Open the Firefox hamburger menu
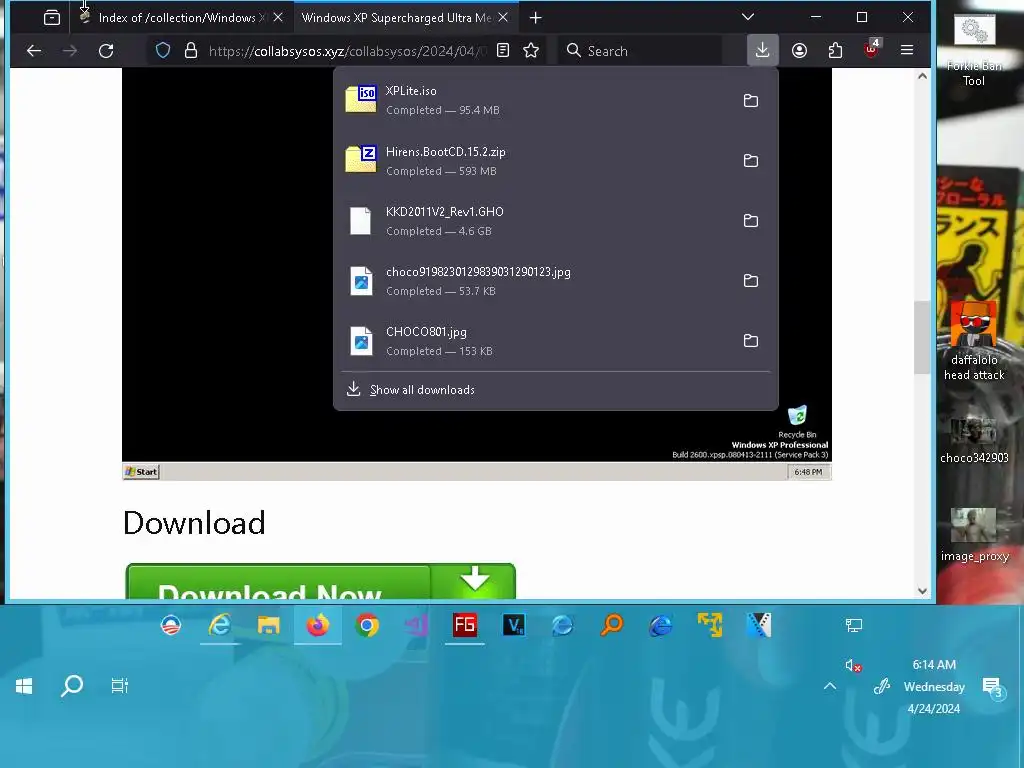Image resolution: width=1024 pixels, height=768 pixels. pyautogui.click(x=906, y=50)
